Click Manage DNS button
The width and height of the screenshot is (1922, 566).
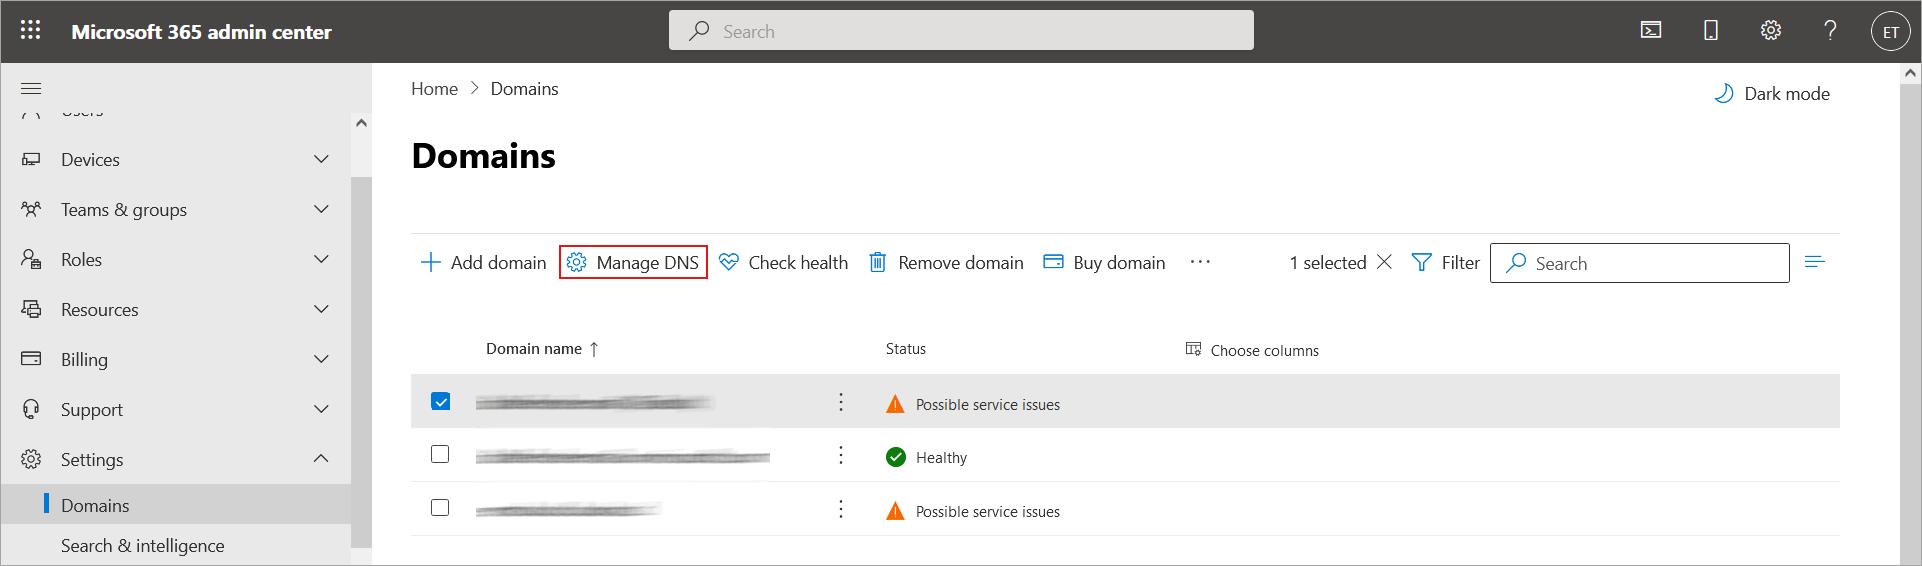point(633,263)
